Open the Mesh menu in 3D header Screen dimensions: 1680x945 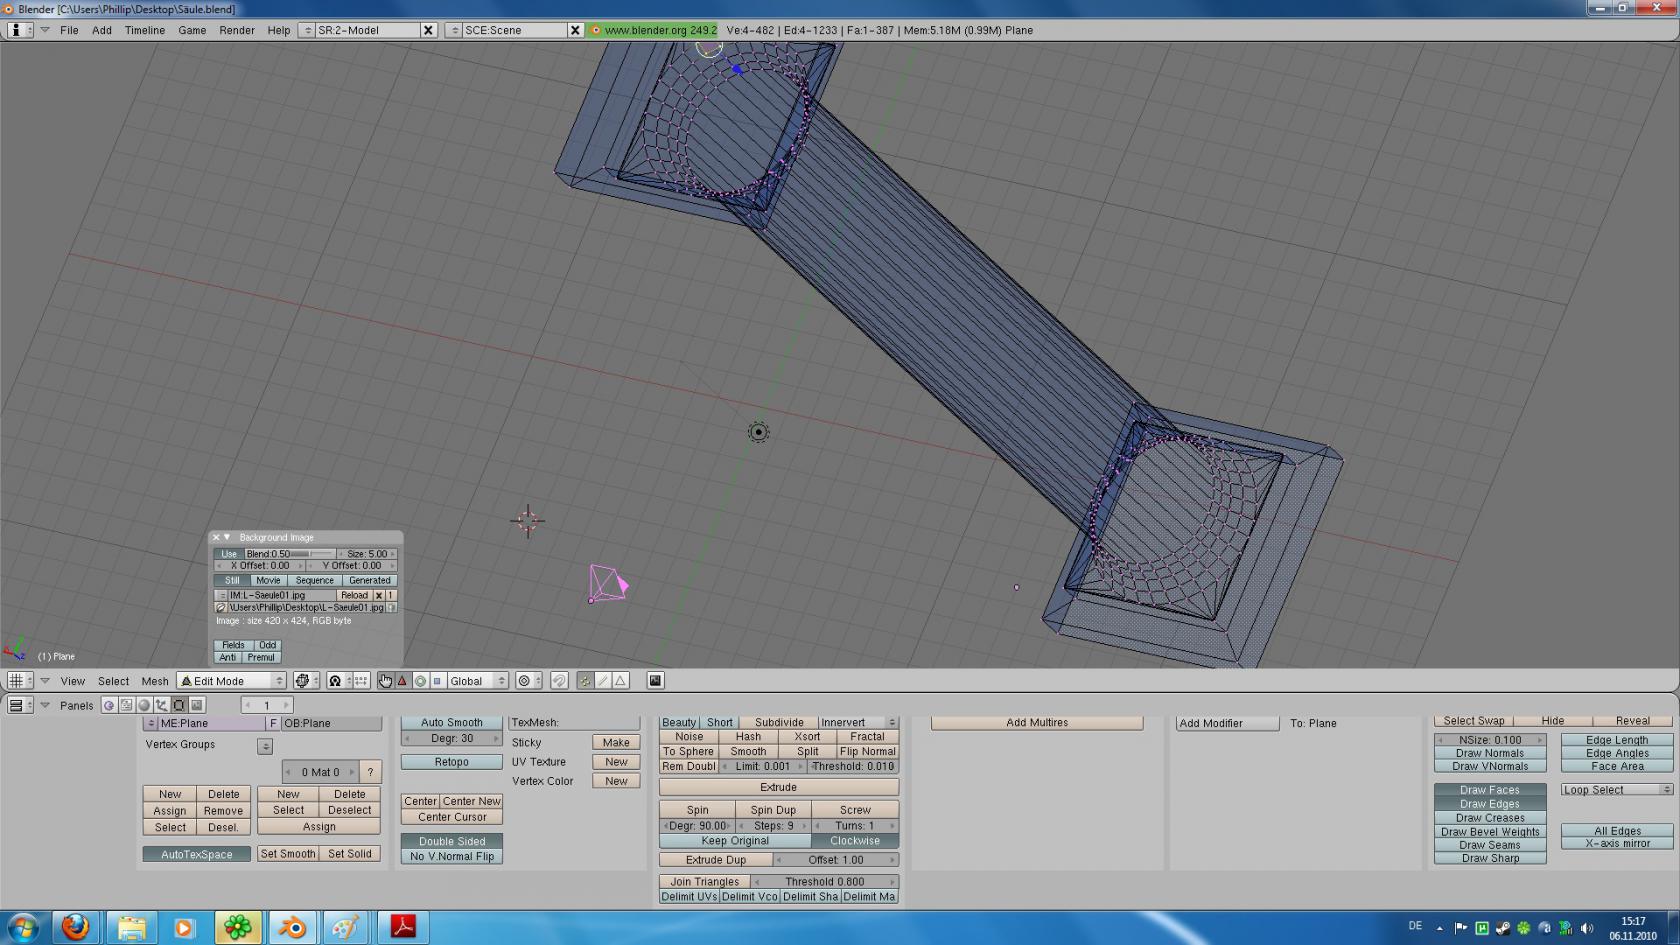click(x=155, y=681)
